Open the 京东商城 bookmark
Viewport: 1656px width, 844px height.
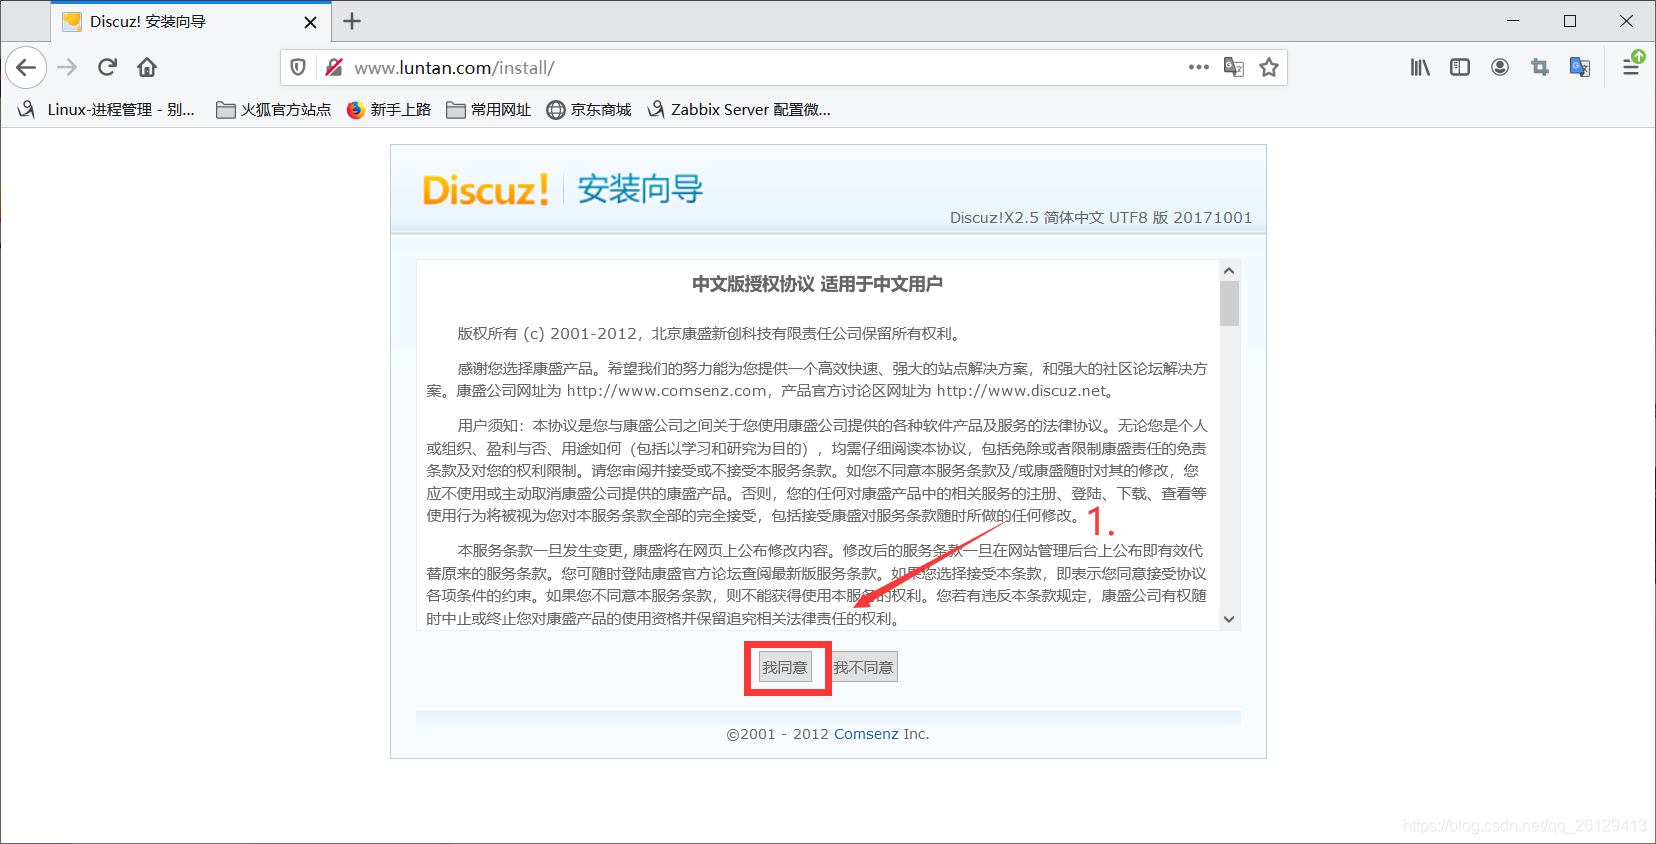(x=589, y=110)
